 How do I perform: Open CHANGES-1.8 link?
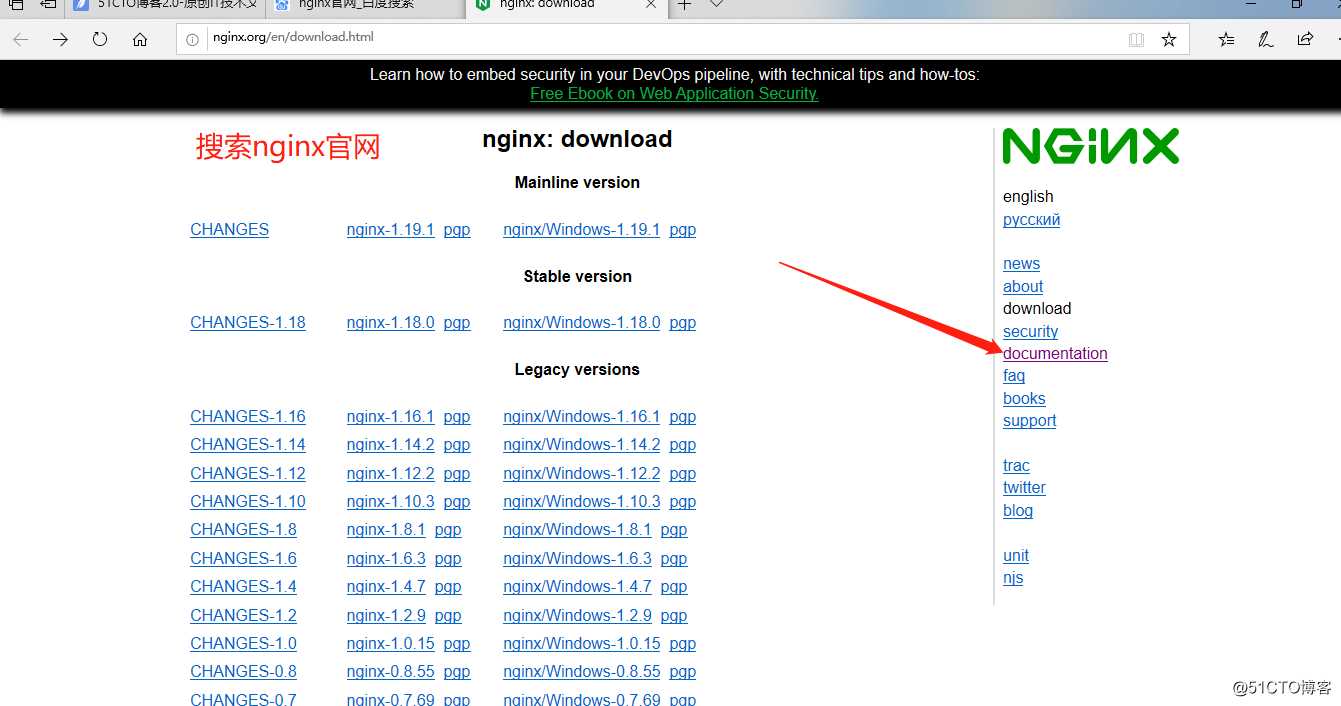click(x=243, y=529)
